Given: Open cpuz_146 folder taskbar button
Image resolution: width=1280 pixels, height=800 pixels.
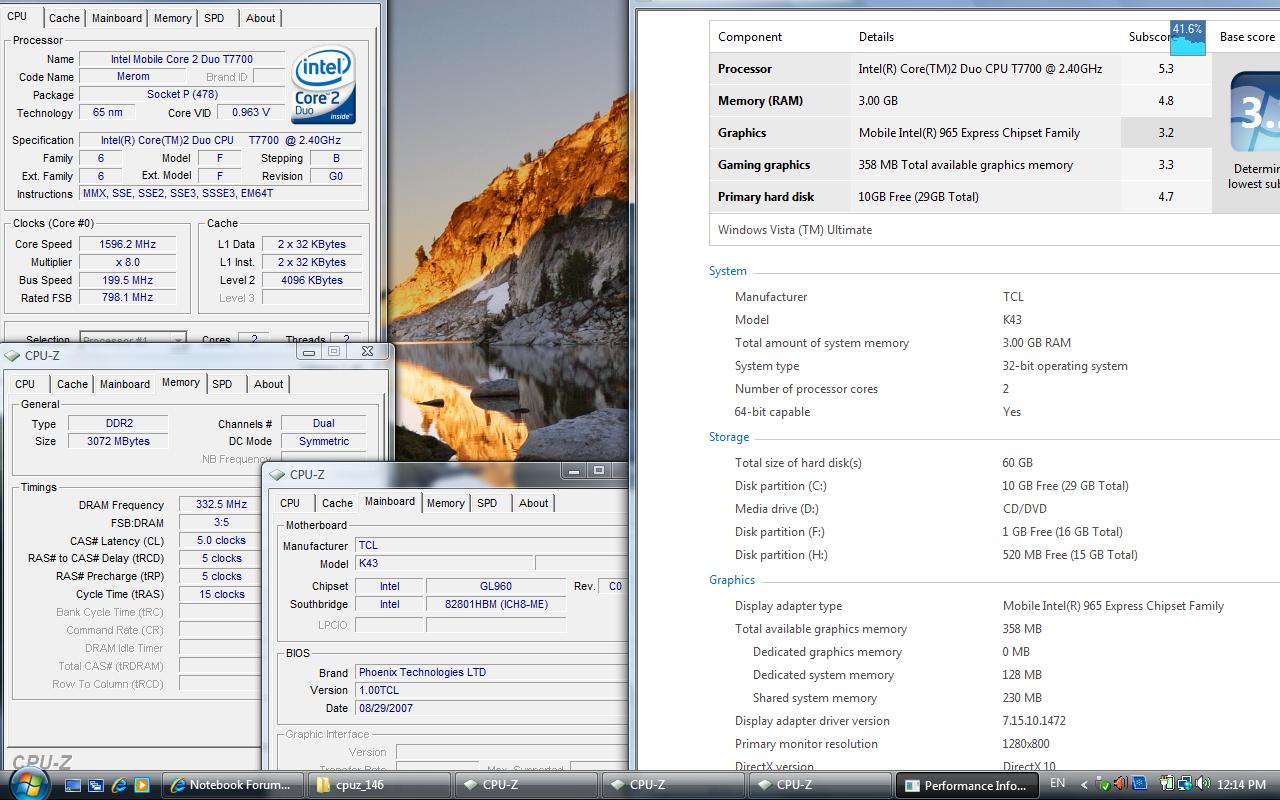Looking at the screenshot, I should click(378, 785).
